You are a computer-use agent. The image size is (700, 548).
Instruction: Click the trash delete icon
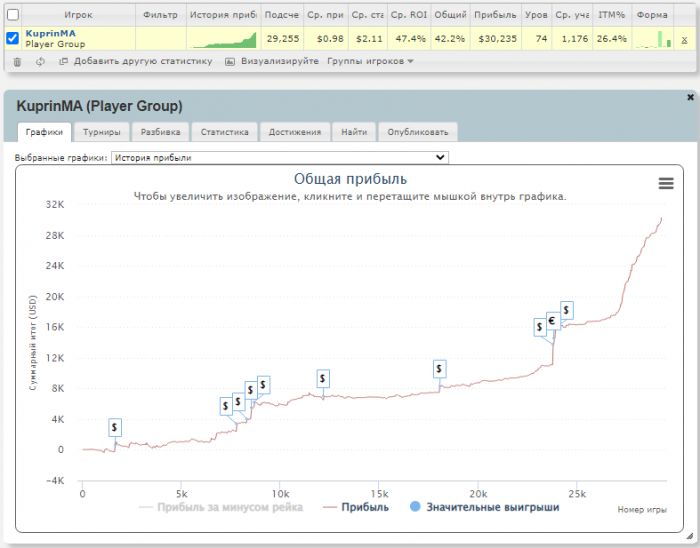17,62
